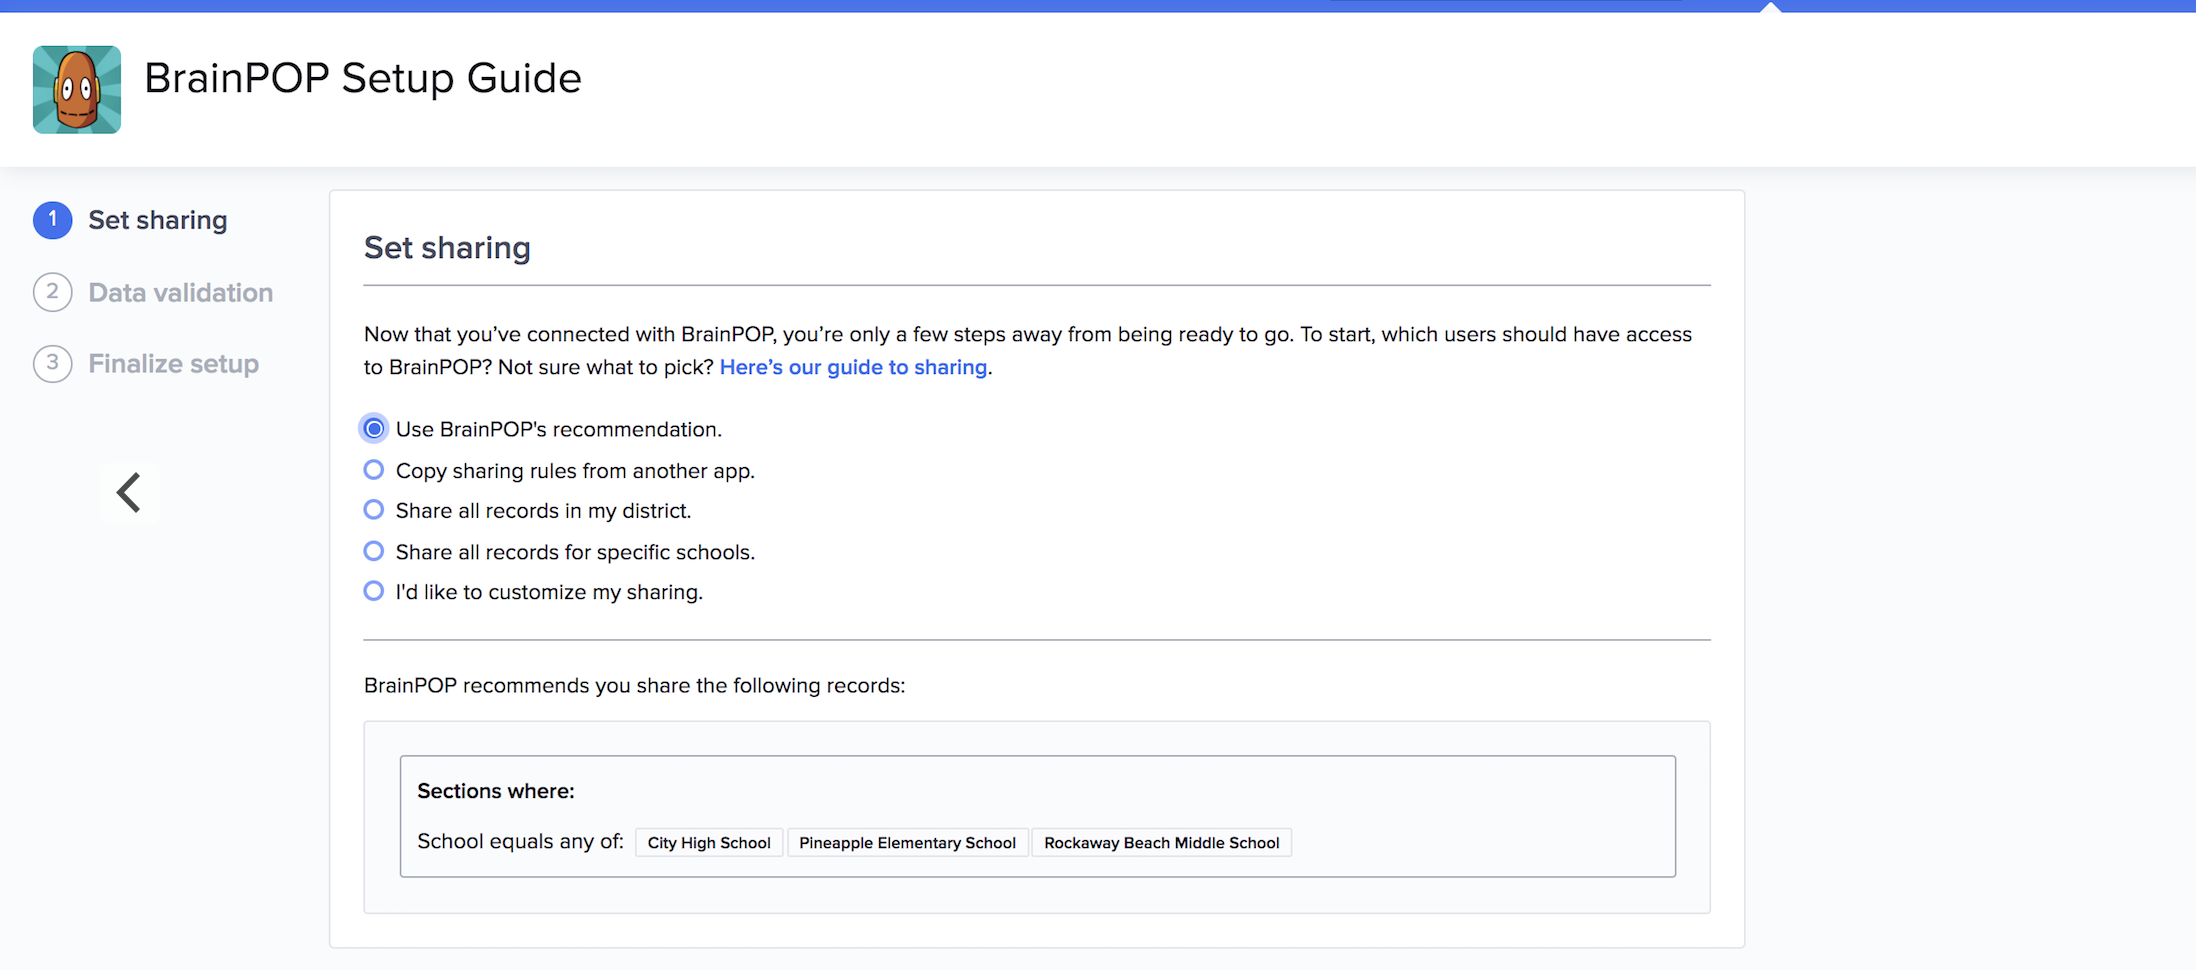The width and height of the screenshot is (2196, 970).
Task: Click the BrainPOP Setup Guide title
Action: tap(362, 78)
